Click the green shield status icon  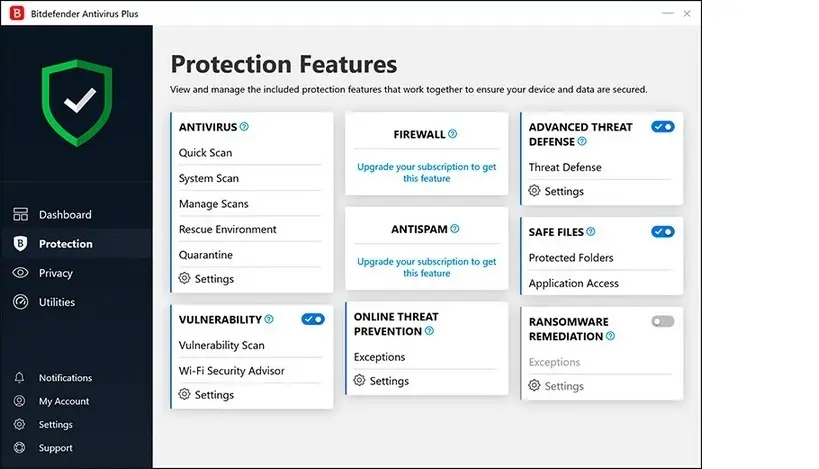tap(77, 103)
